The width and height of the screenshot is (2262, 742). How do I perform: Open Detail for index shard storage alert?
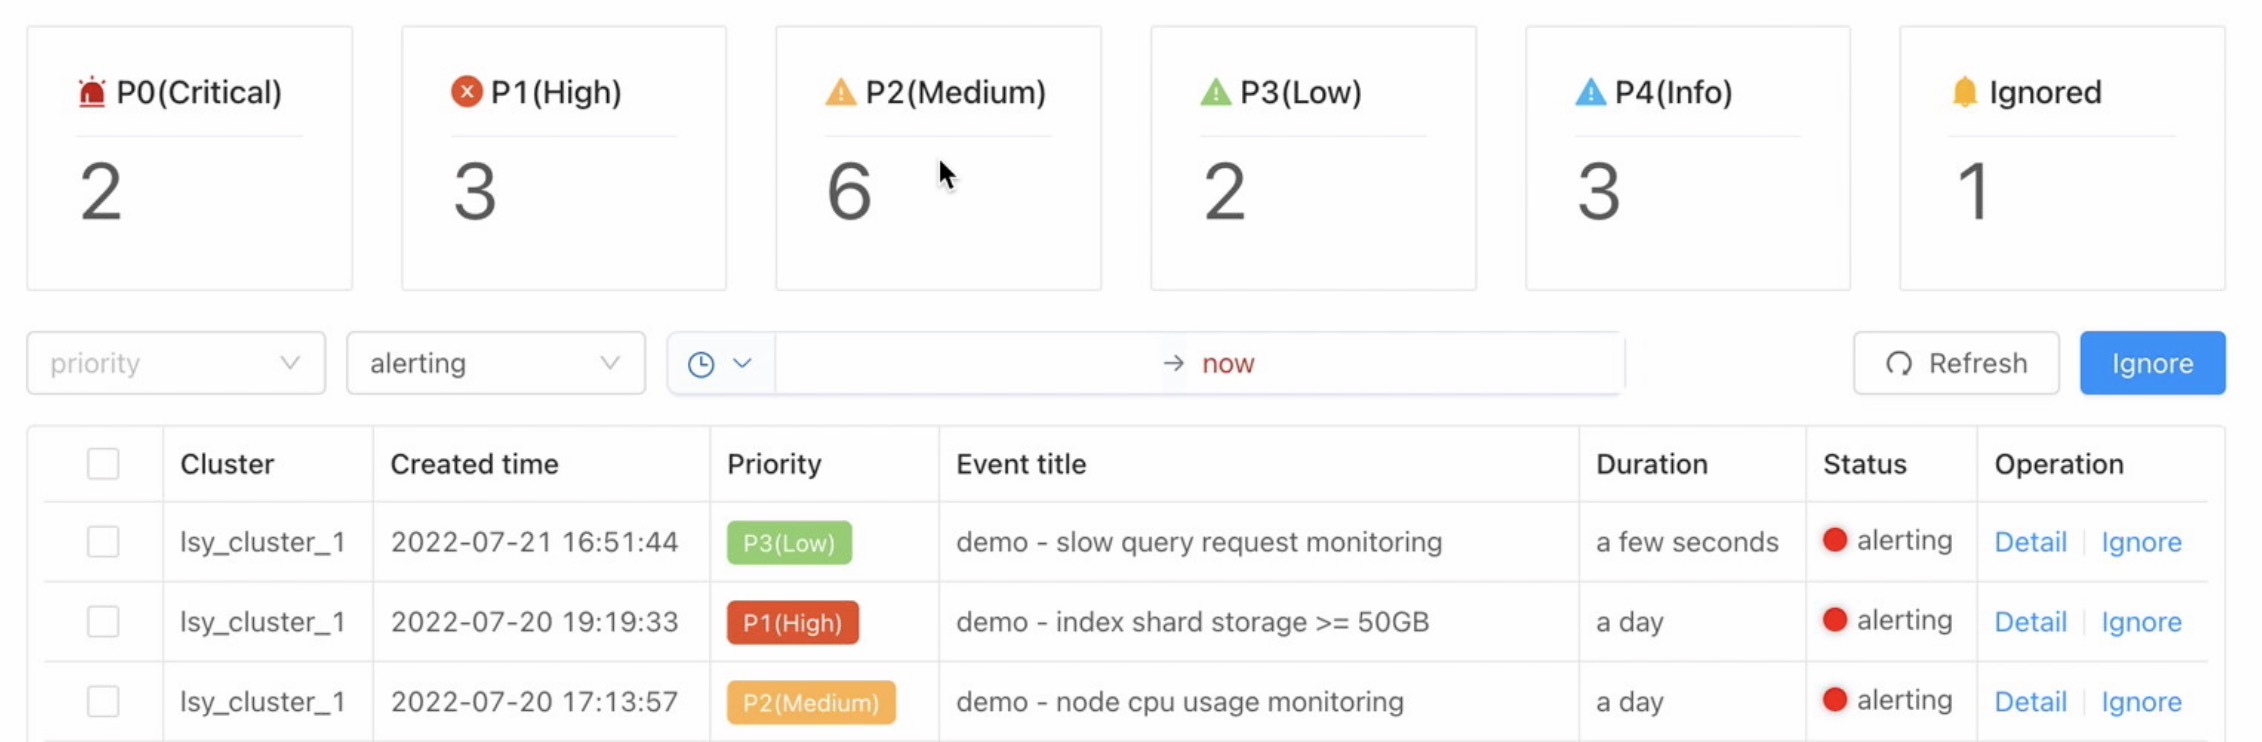(x=2030, y=622)
